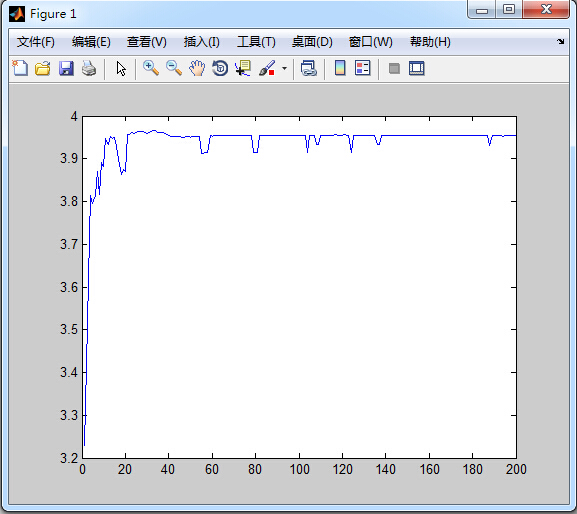This screenshot has height=514, width=577.
Task: Insert a colorbar using the toolbar icon
Action: point(340,68)
